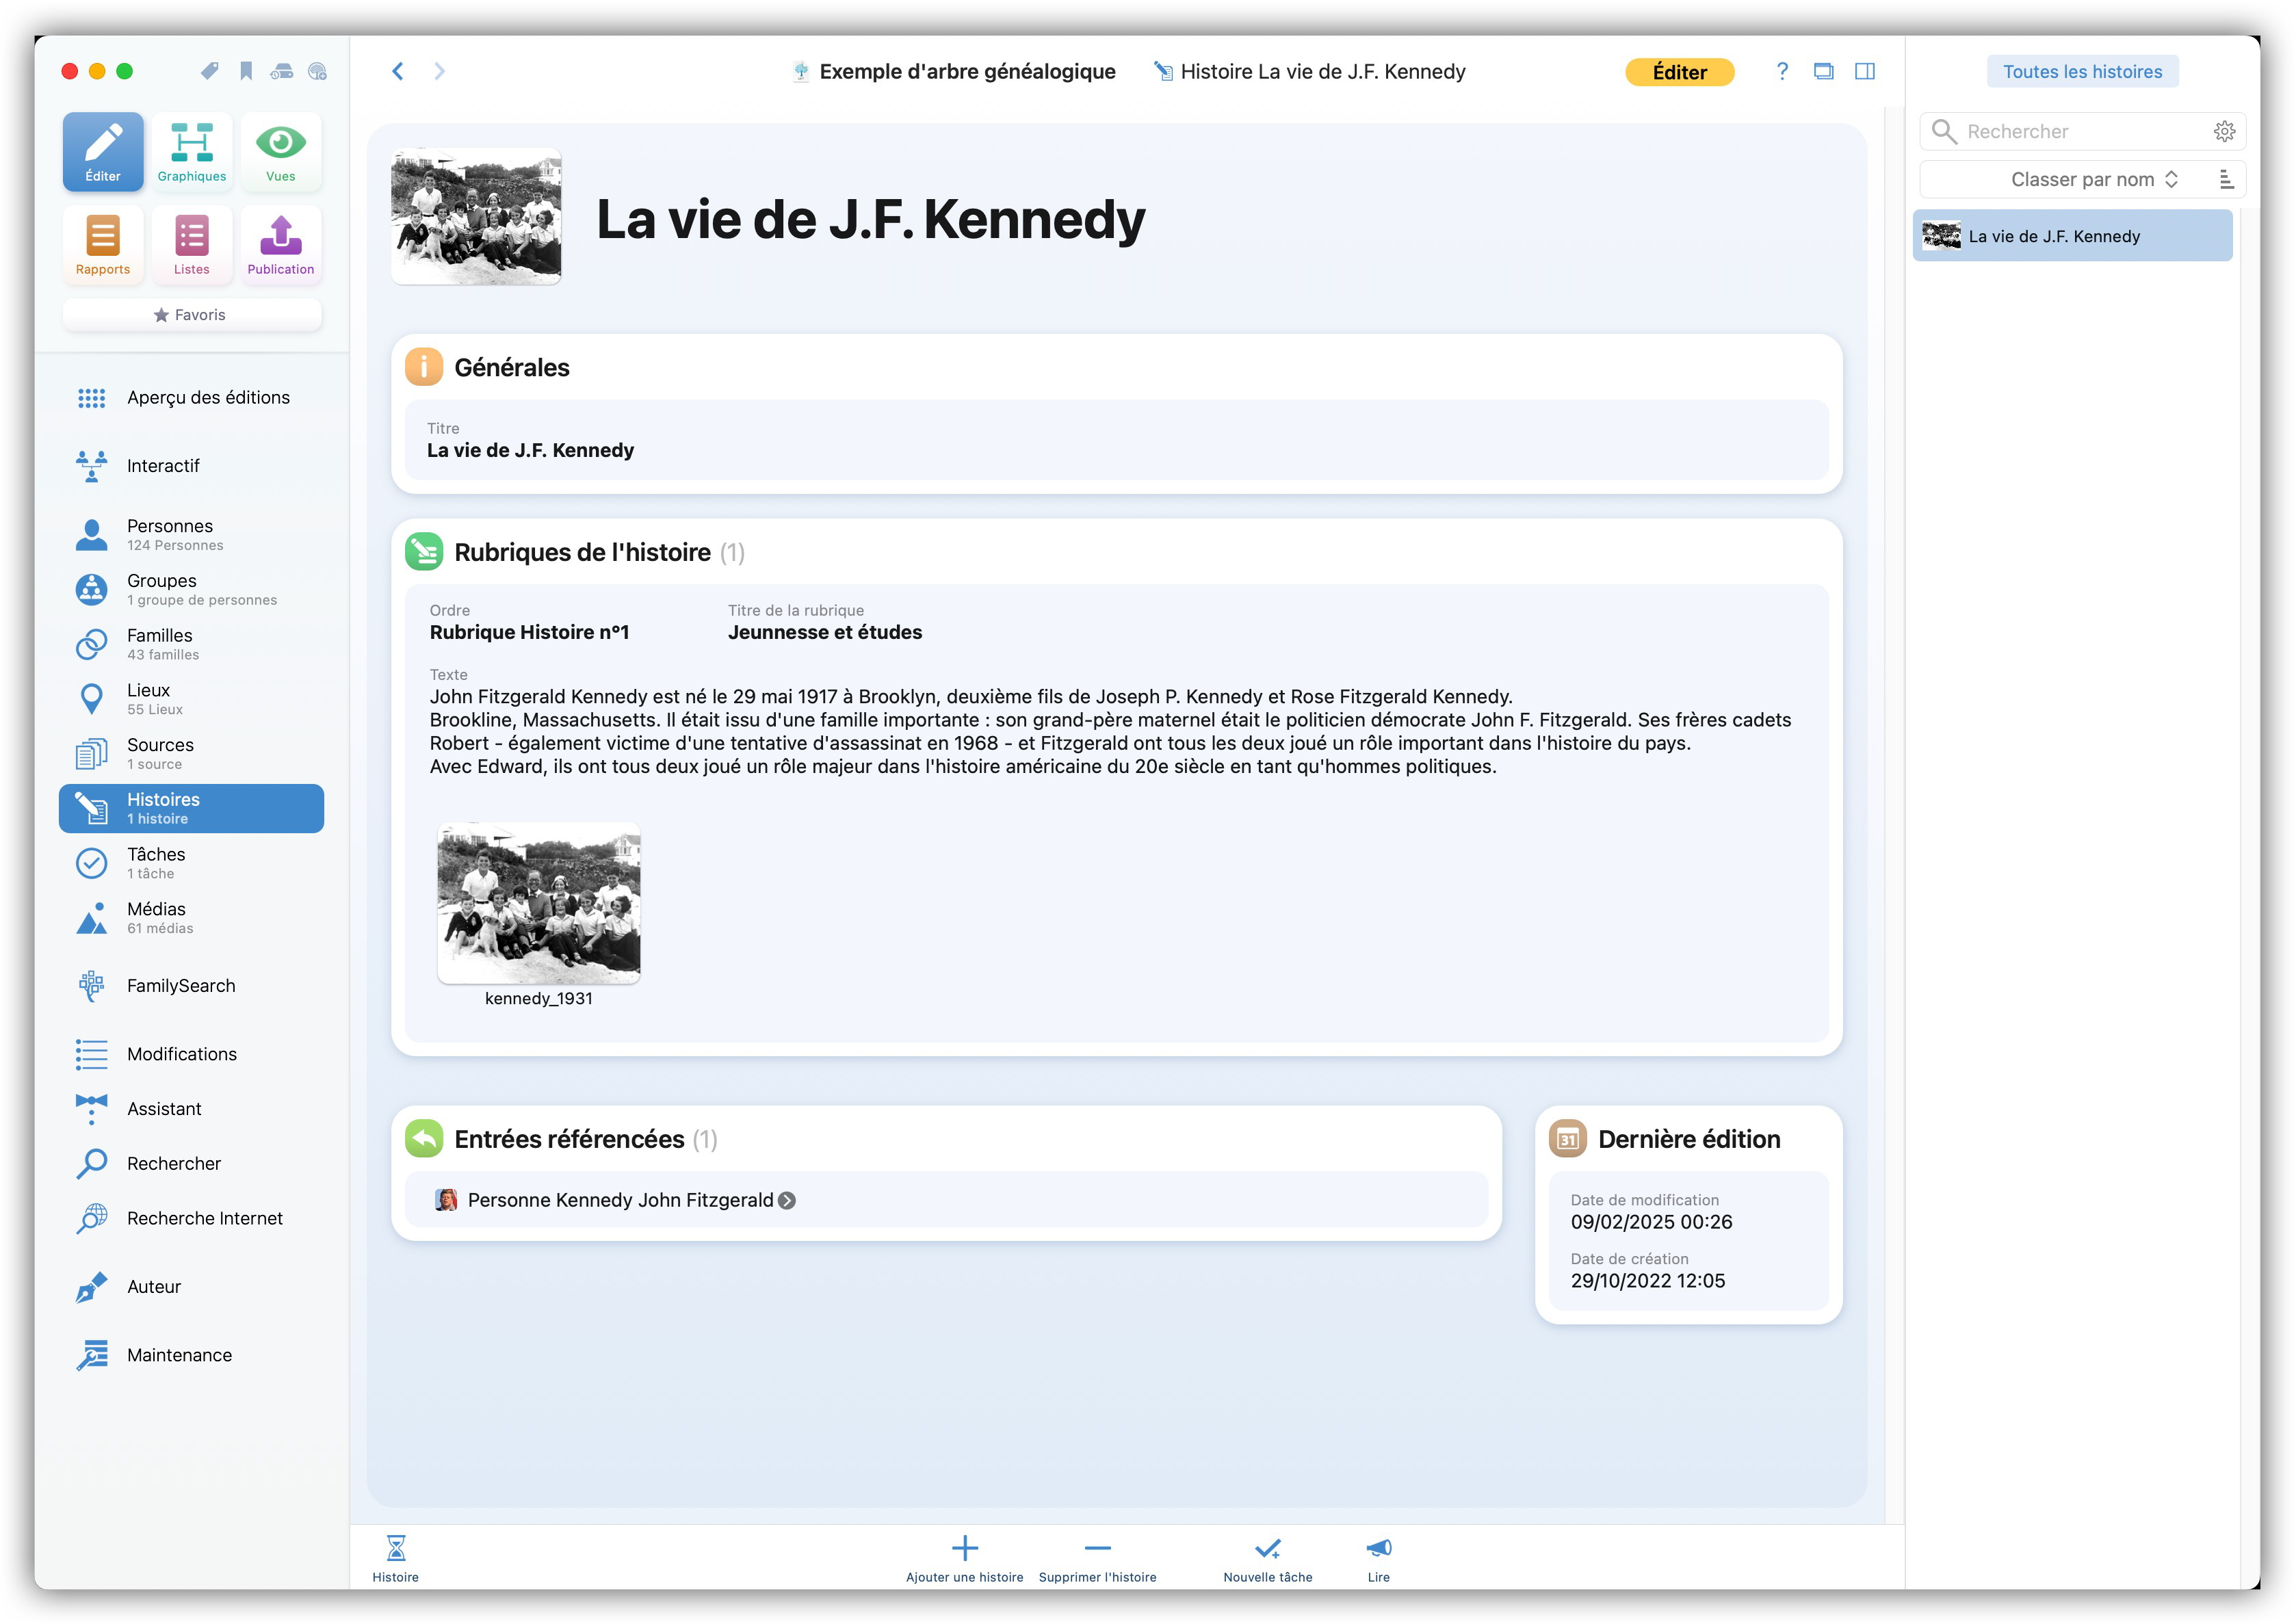This screenshot has height=1624, width=2296.
Task: Click the globe icon beside the car icon
Action: 318,71
